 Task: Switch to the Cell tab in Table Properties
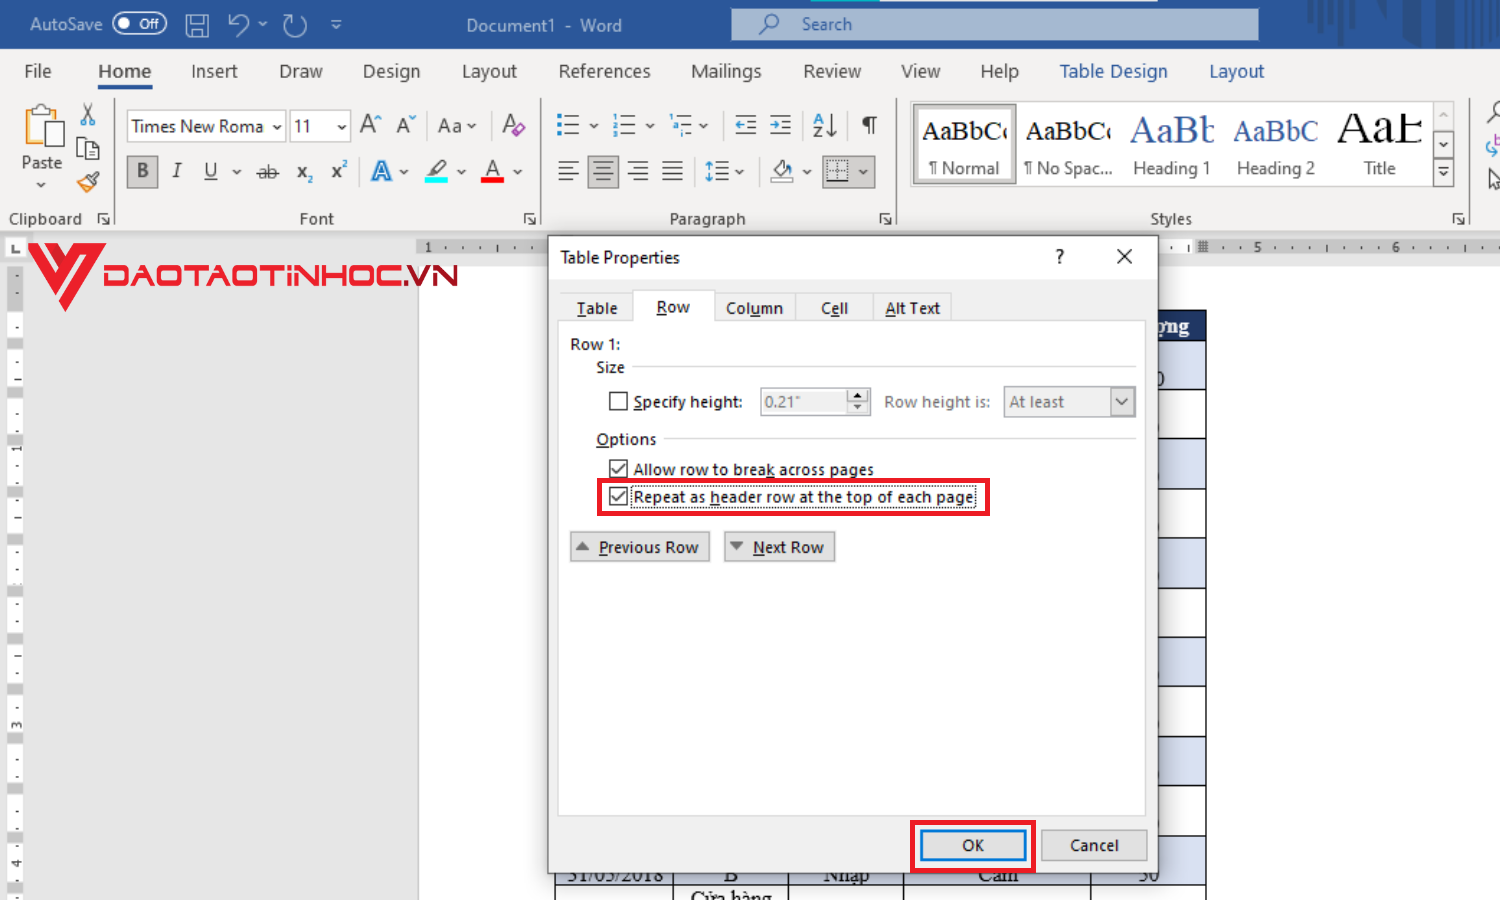tap(834, 308)
